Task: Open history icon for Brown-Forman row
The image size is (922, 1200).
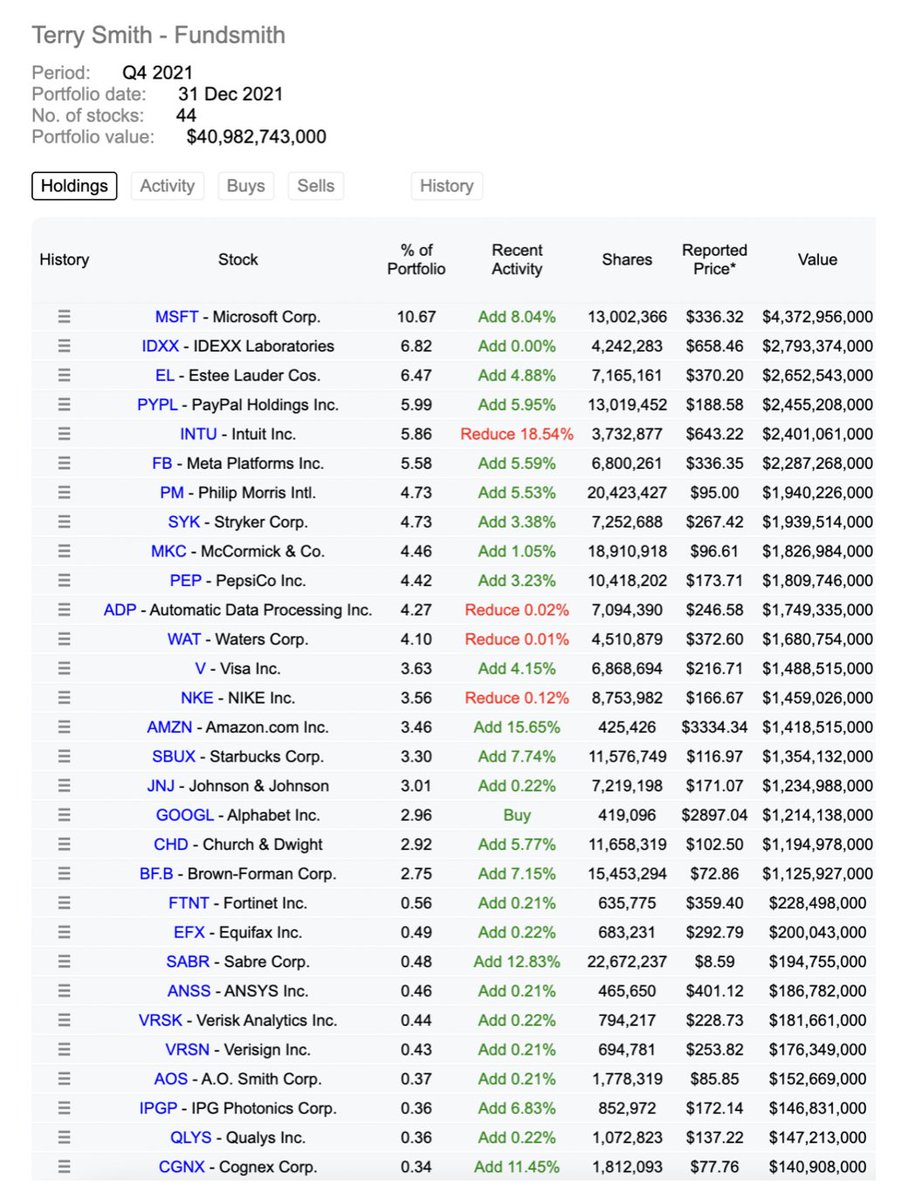Action: (x=64, y=874)
